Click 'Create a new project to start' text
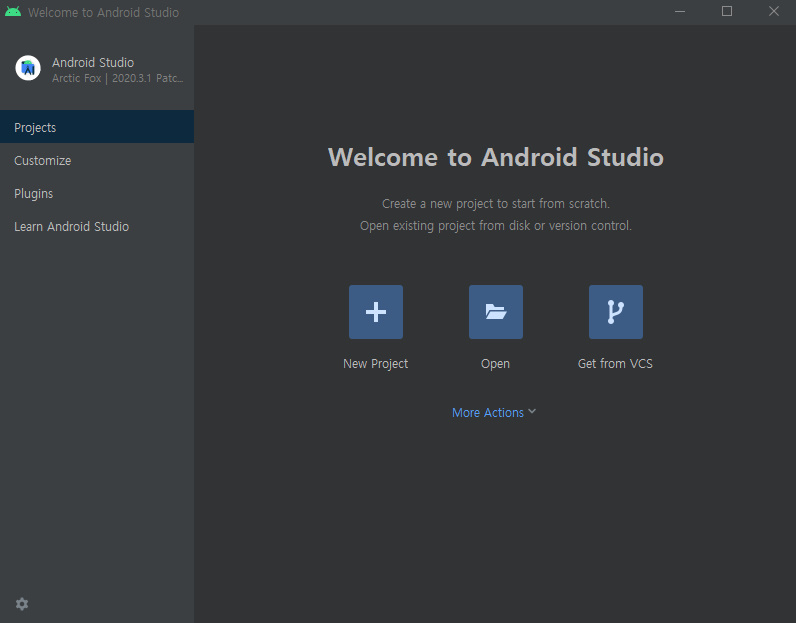The height and width of the screenshot is (623, 796). (x=496, y=204)
